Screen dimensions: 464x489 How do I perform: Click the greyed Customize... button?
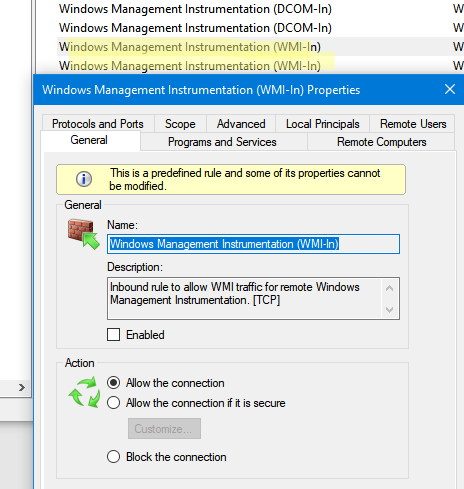164,429
